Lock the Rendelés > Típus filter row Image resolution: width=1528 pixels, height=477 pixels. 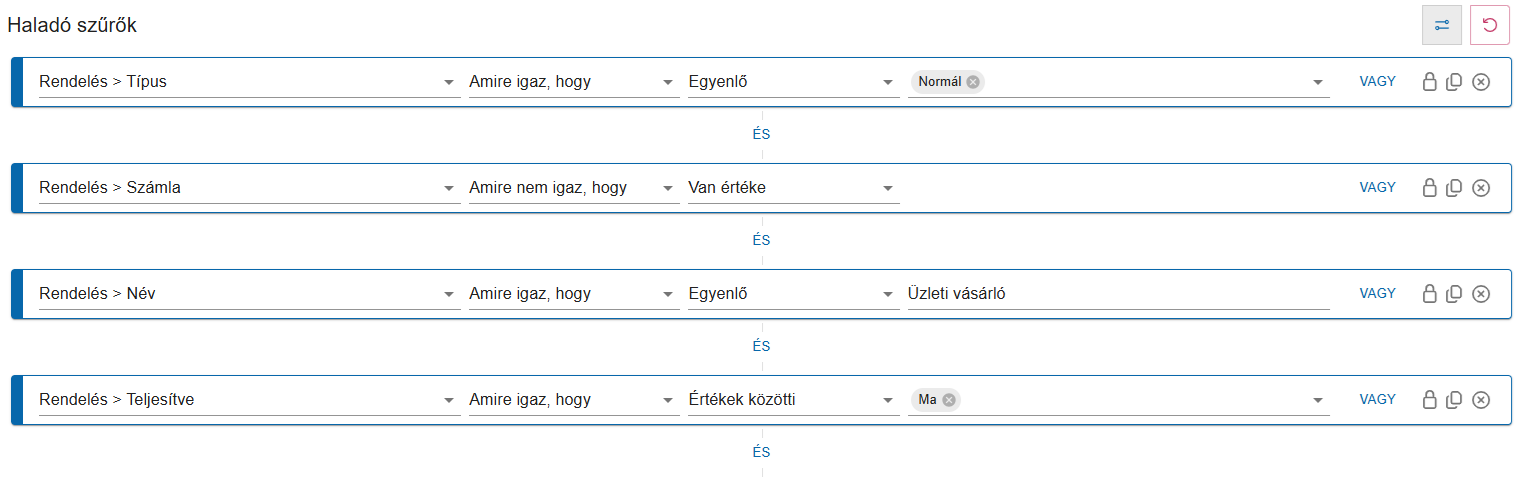1430,82
